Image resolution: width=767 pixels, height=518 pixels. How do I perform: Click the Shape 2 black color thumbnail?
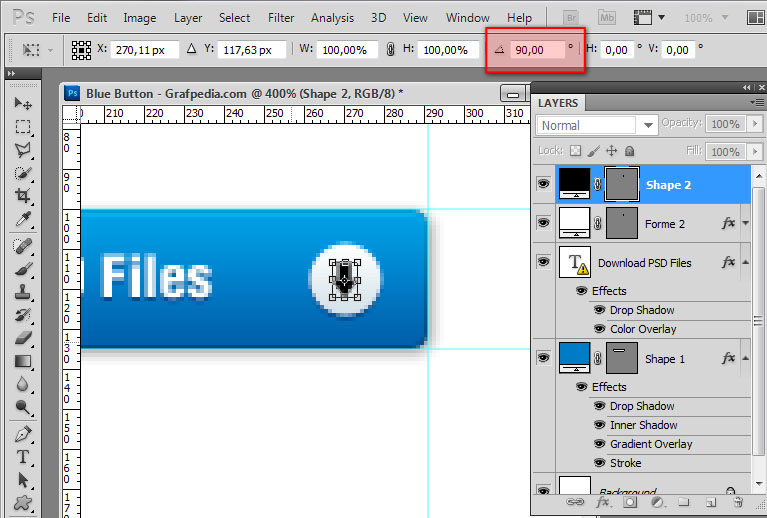pyautogui.click(x=575, y=184)
